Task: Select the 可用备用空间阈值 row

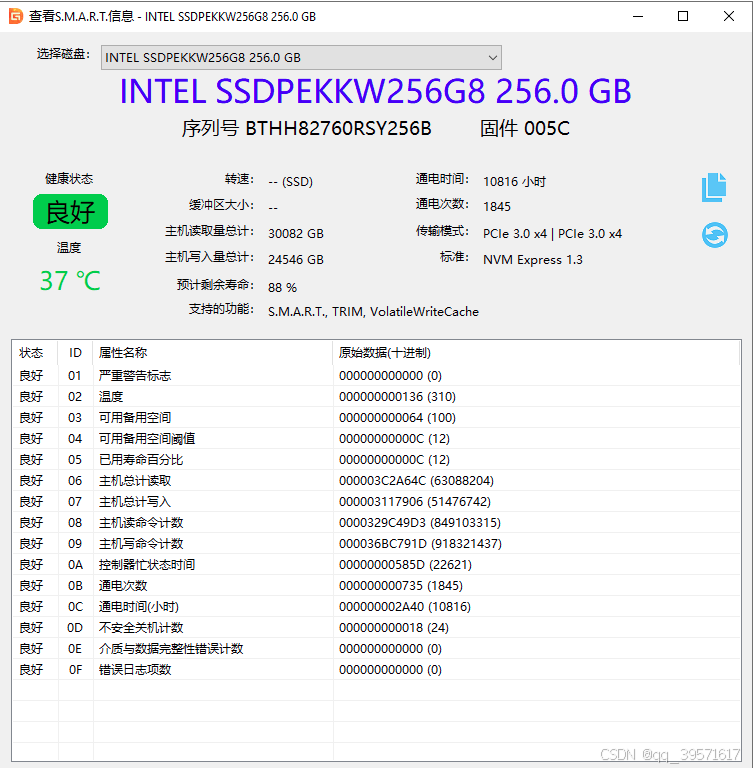Action: tap(376, 439)
